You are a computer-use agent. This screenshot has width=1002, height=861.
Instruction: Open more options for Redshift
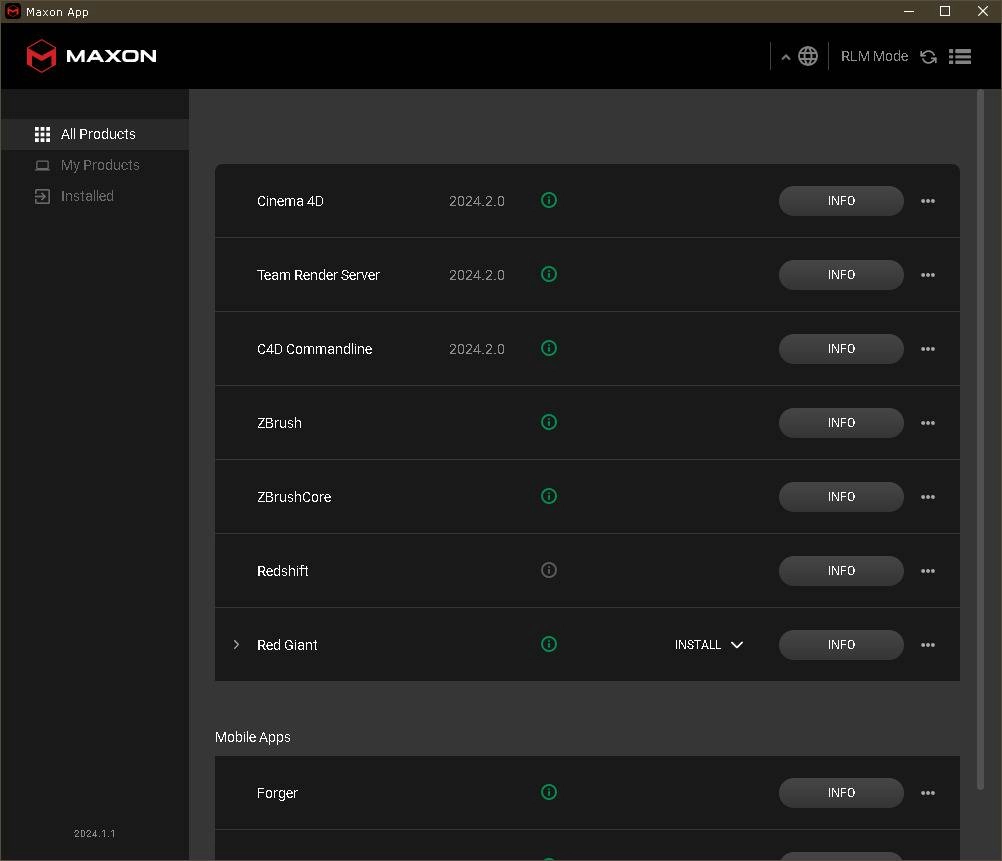pyautogui.click(x=928, y=571)
